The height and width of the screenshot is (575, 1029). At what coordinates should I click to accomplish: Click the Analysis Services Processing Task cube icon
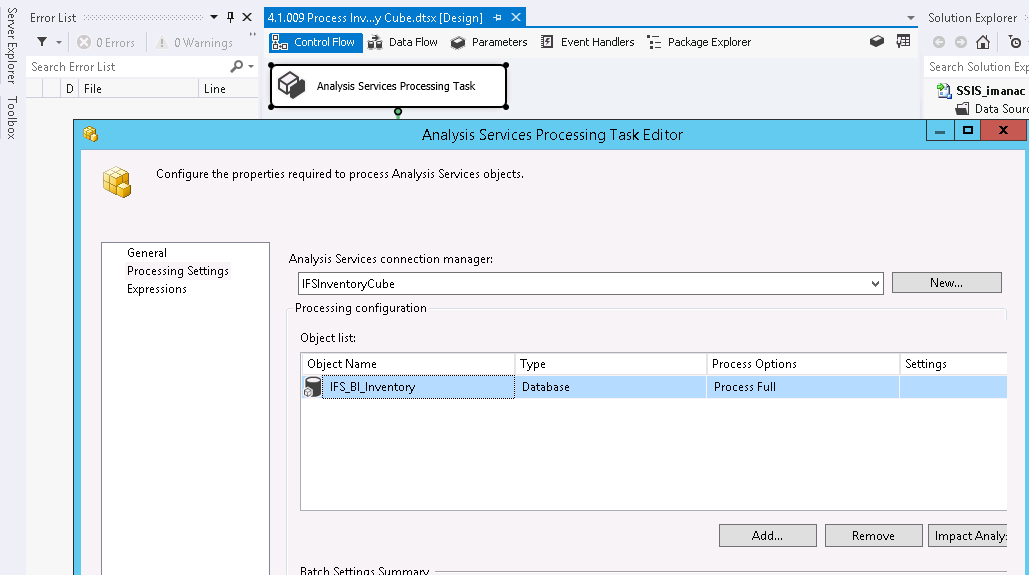coord(291,86)
